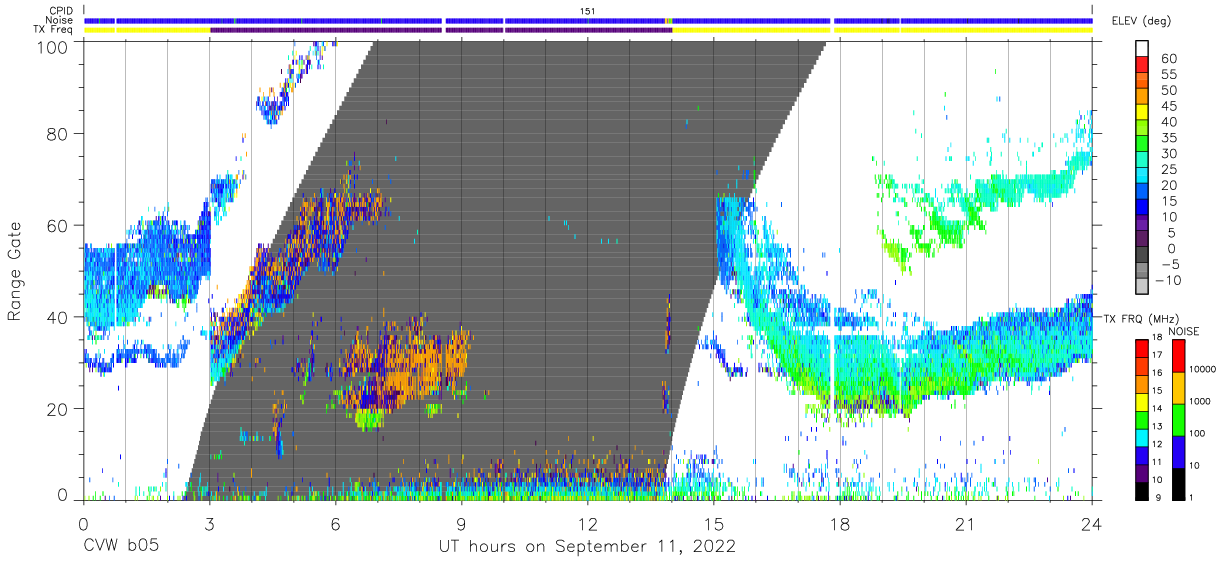Click the 'TX Freq' row label
Viewport: 1228px width, 567px height.
[x=55, y=30]
